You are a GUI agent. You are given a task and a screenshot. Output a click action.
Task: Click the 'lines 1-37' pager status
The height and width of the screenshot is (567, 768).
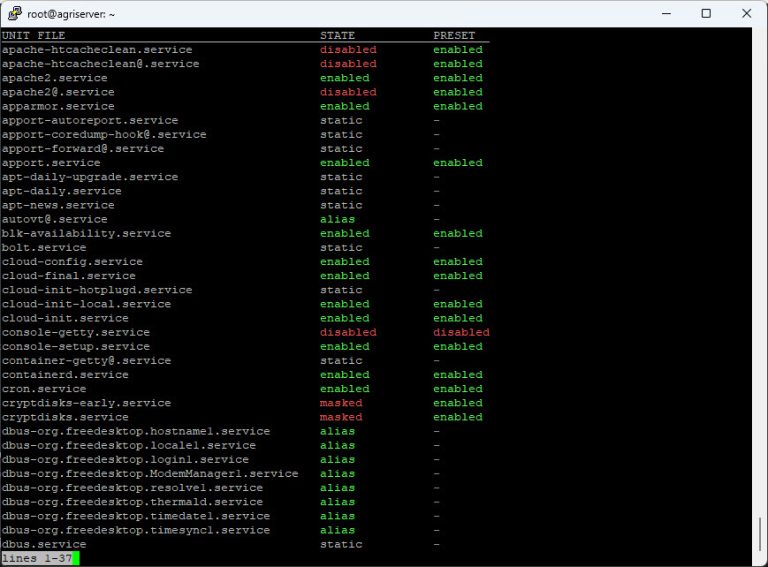[x=37, y=558]
